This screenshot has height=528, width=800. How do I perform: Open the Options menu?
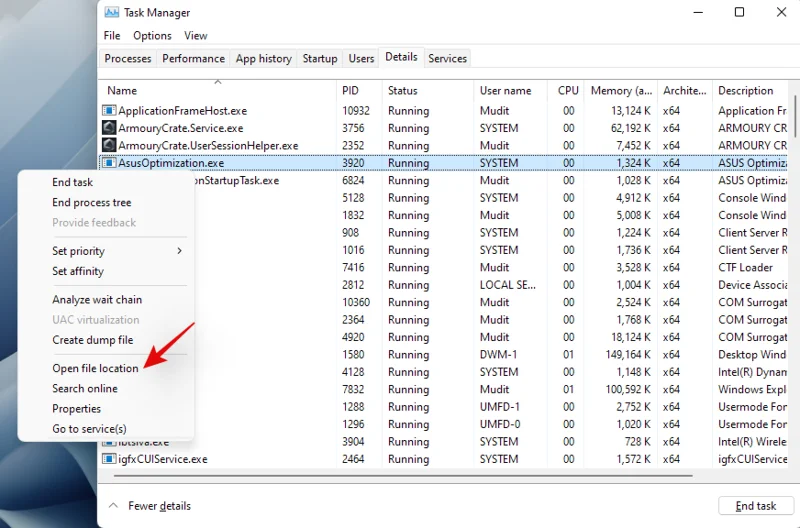point(152,36)
